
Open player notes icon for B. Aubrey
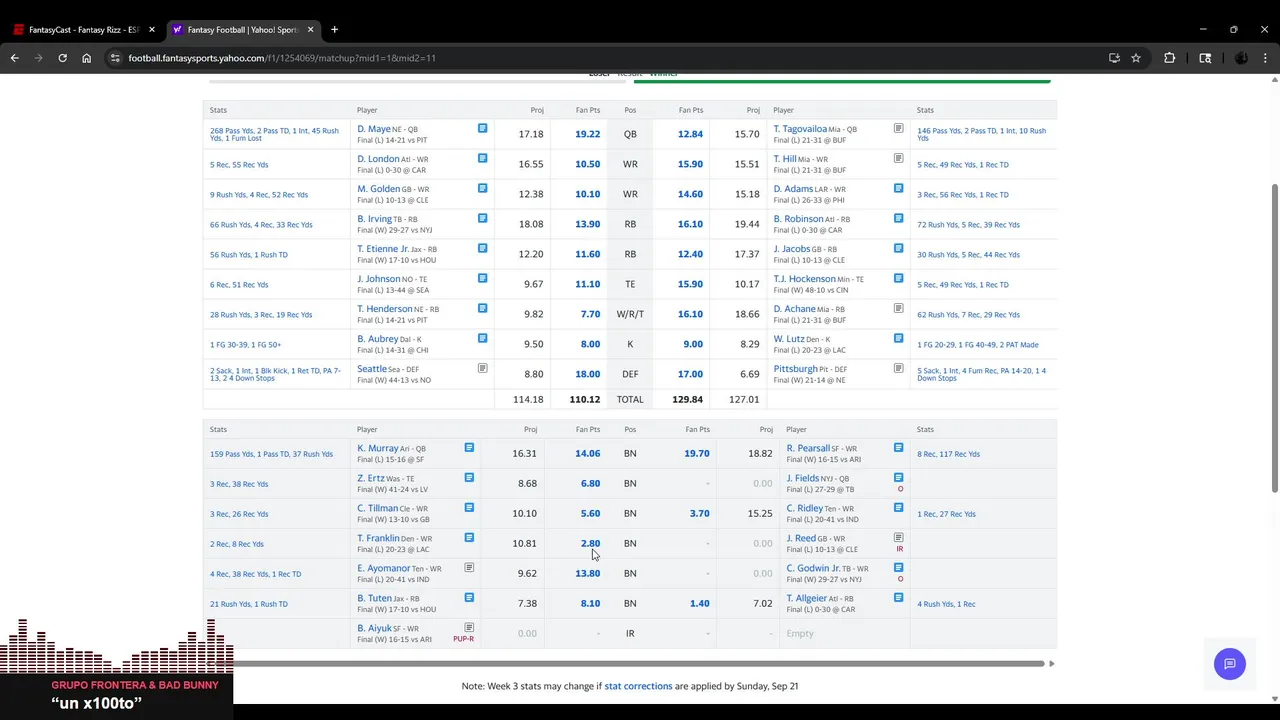[x=482, y=338]
